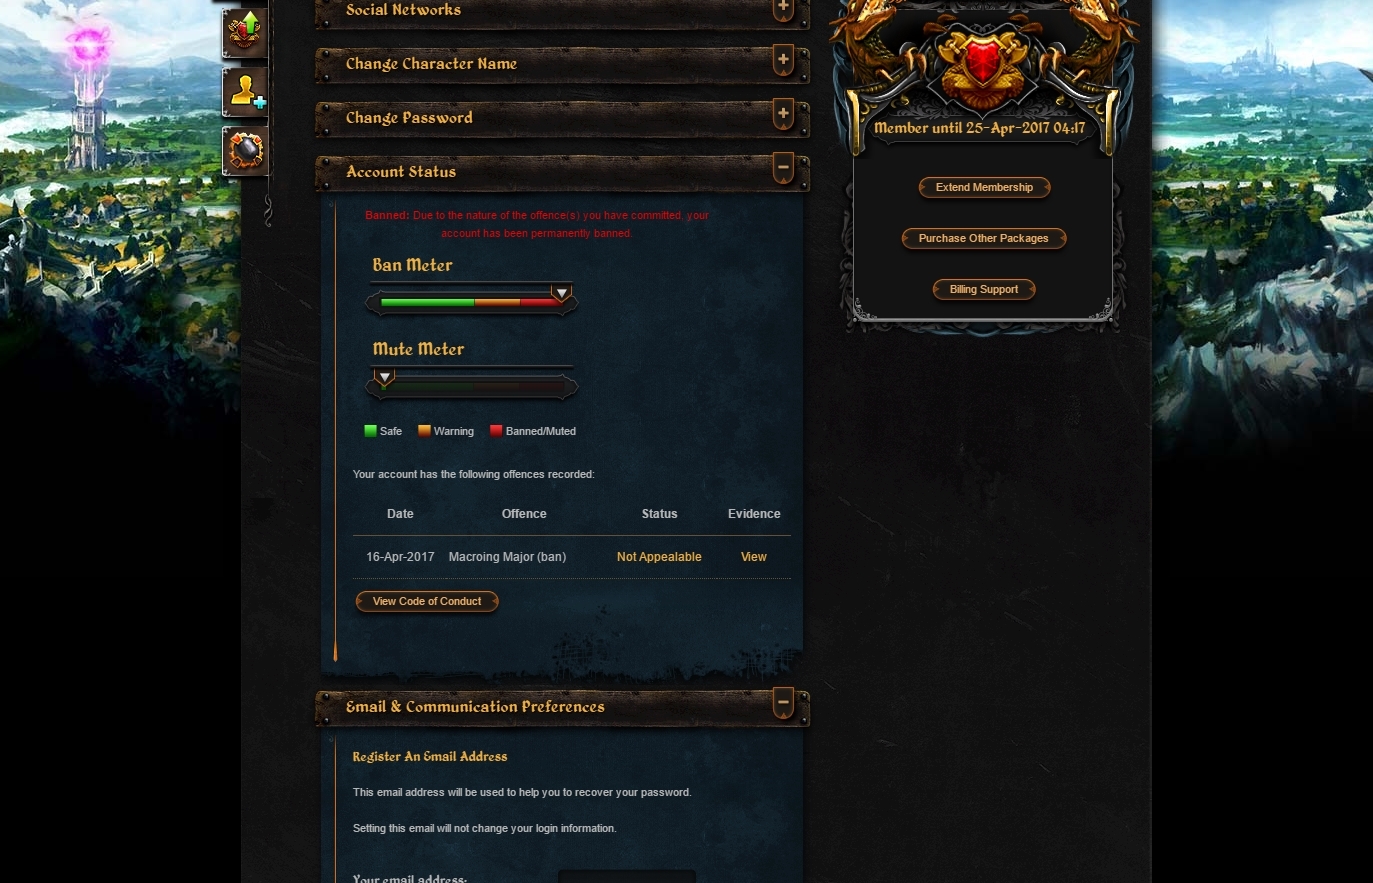Expand the Social Networks section
1373x883 pixels.
coord(783,10)
